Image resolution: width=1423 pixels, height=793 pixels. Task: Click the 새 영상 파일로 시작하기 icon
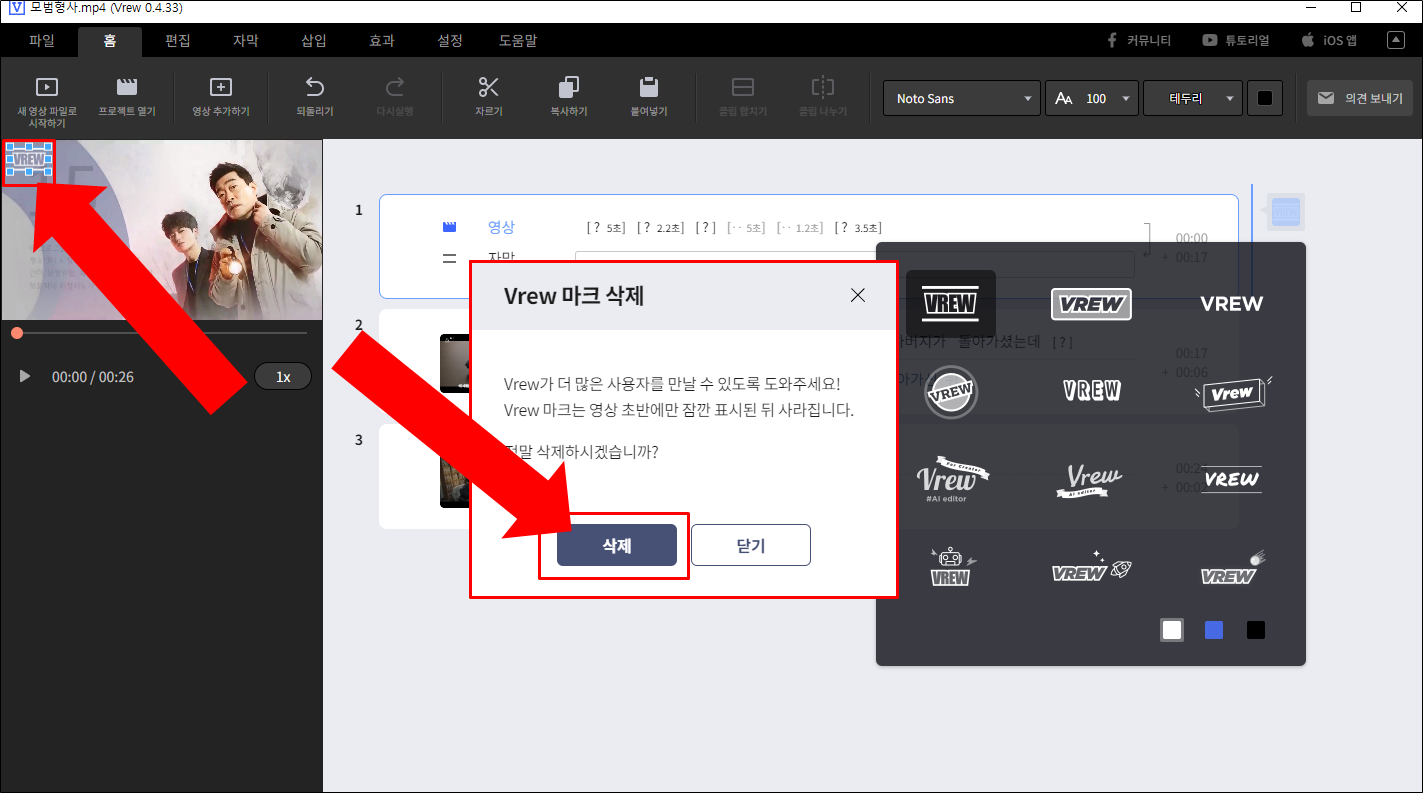click(x=46, y=87)
